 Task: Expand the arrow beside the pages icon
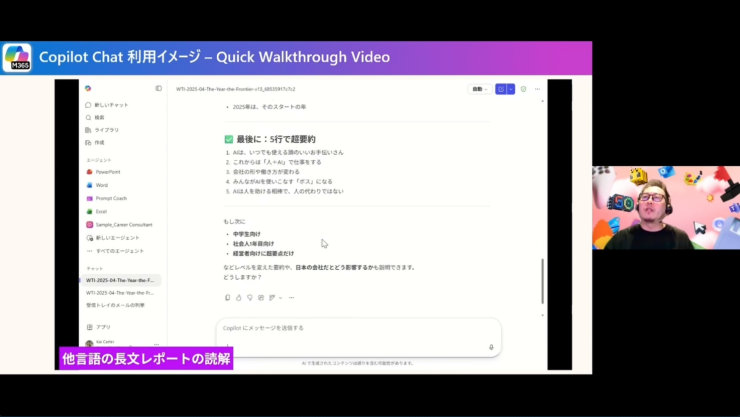tap(280, 298)
